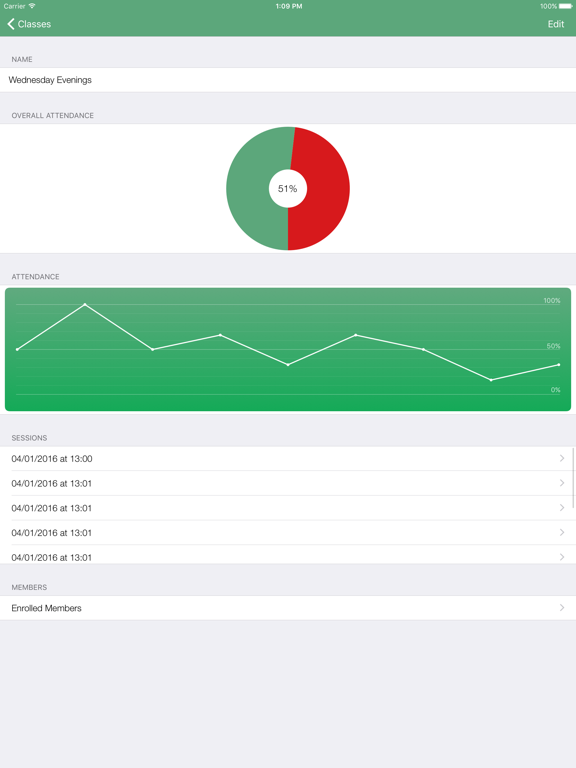576x768 pixels.
Task: Select the Wednesday Evenings name field
Action: click(288, 80)
